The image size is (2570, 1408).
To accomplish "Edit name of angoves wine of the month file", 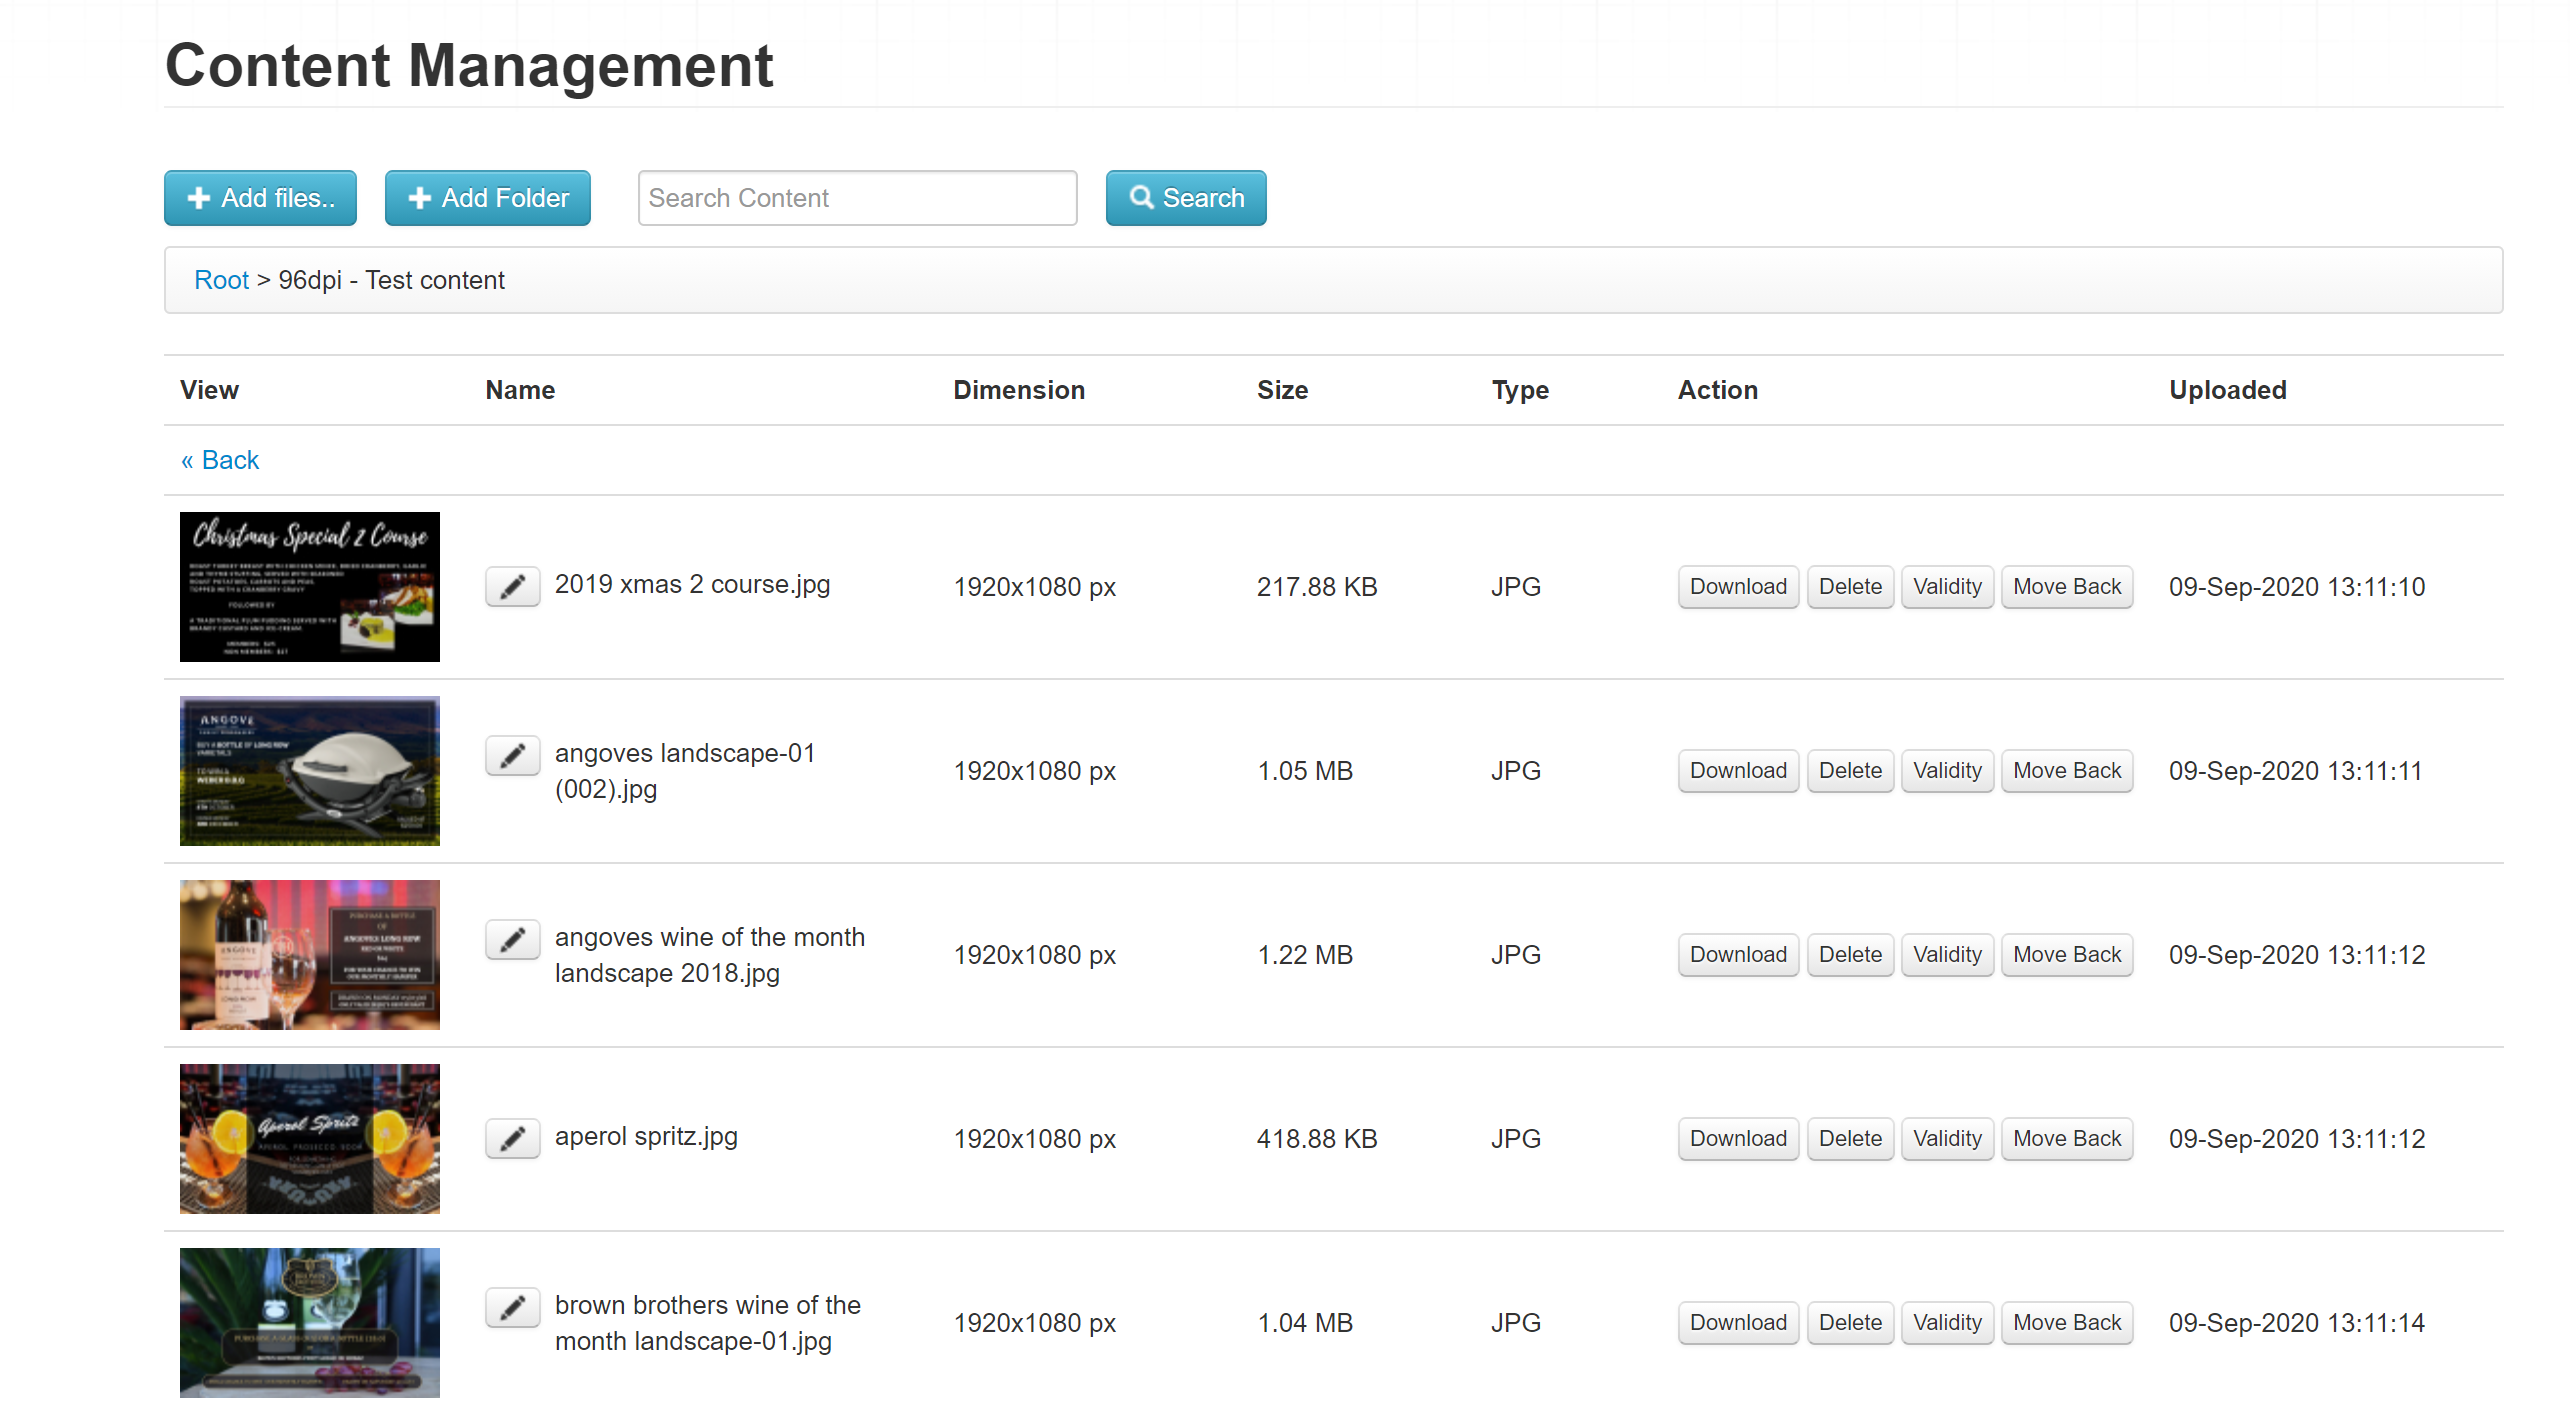I will point(512,939).
